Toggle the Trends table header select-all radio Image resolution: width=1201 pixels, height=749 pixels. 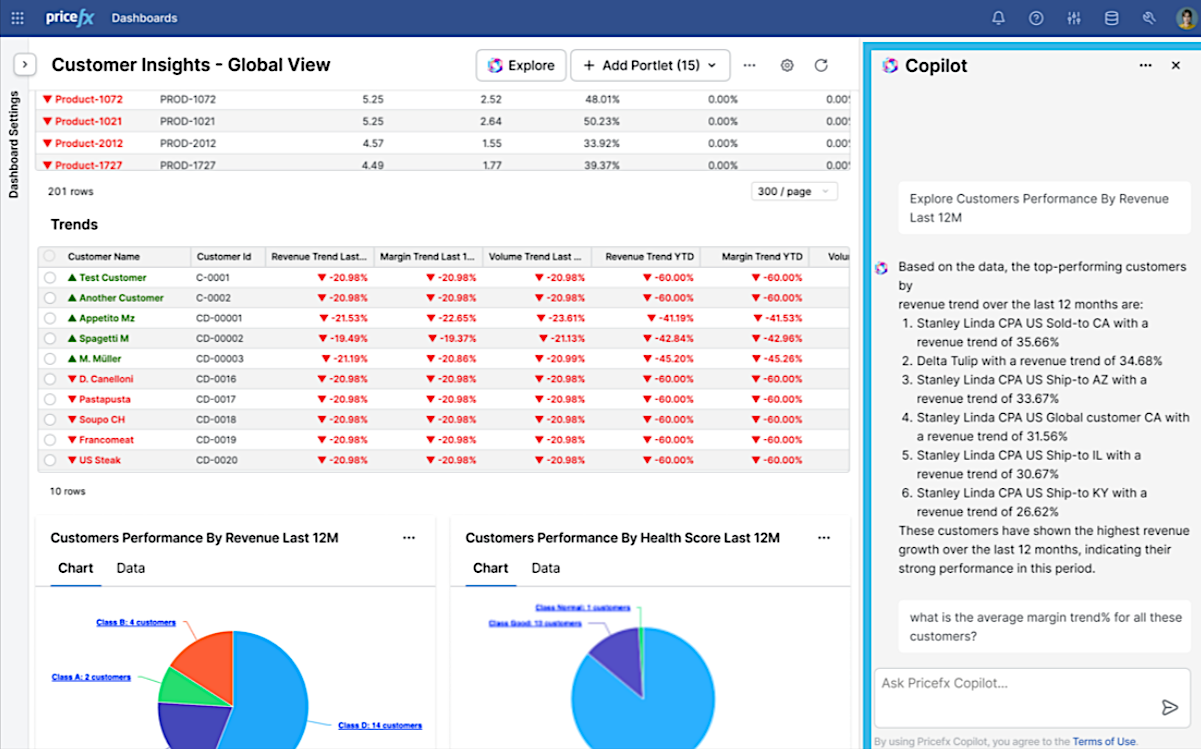[50, 257]
